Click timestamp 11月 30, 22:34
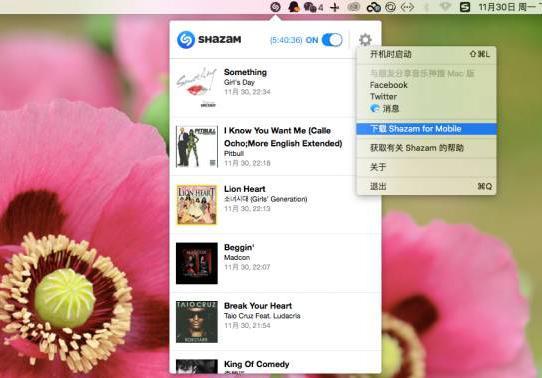 tap(247, 92)
